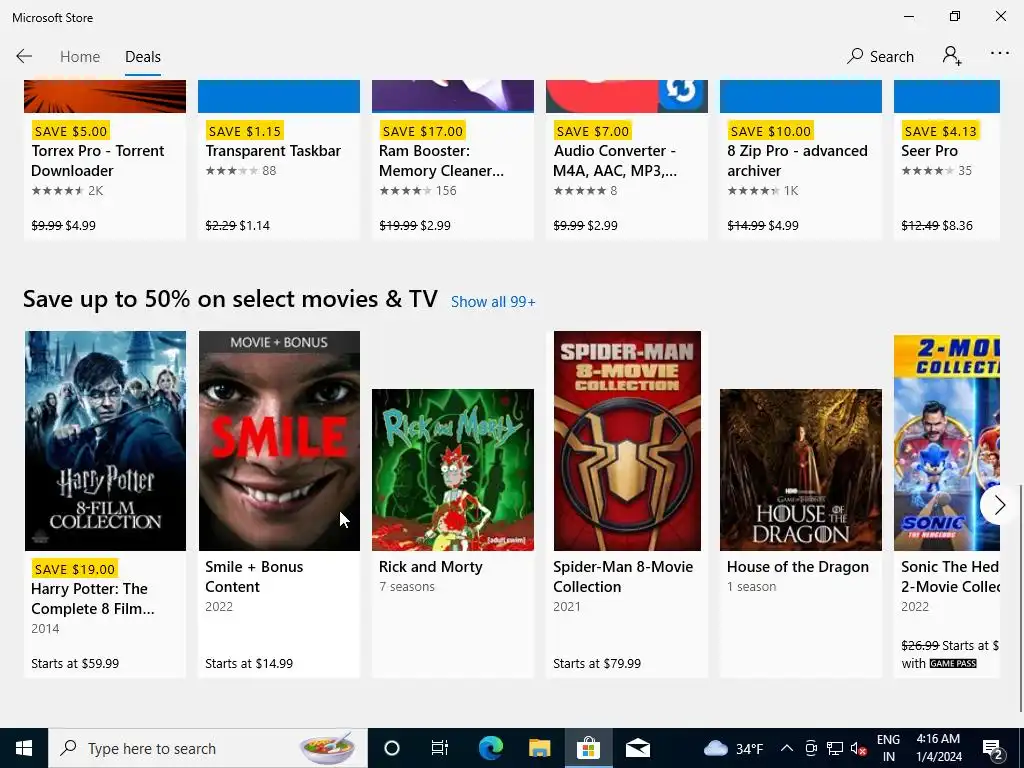Open the Windows Start menu
The width and height of the screenshot is (1024, 768).
click(x=24, y=748)
